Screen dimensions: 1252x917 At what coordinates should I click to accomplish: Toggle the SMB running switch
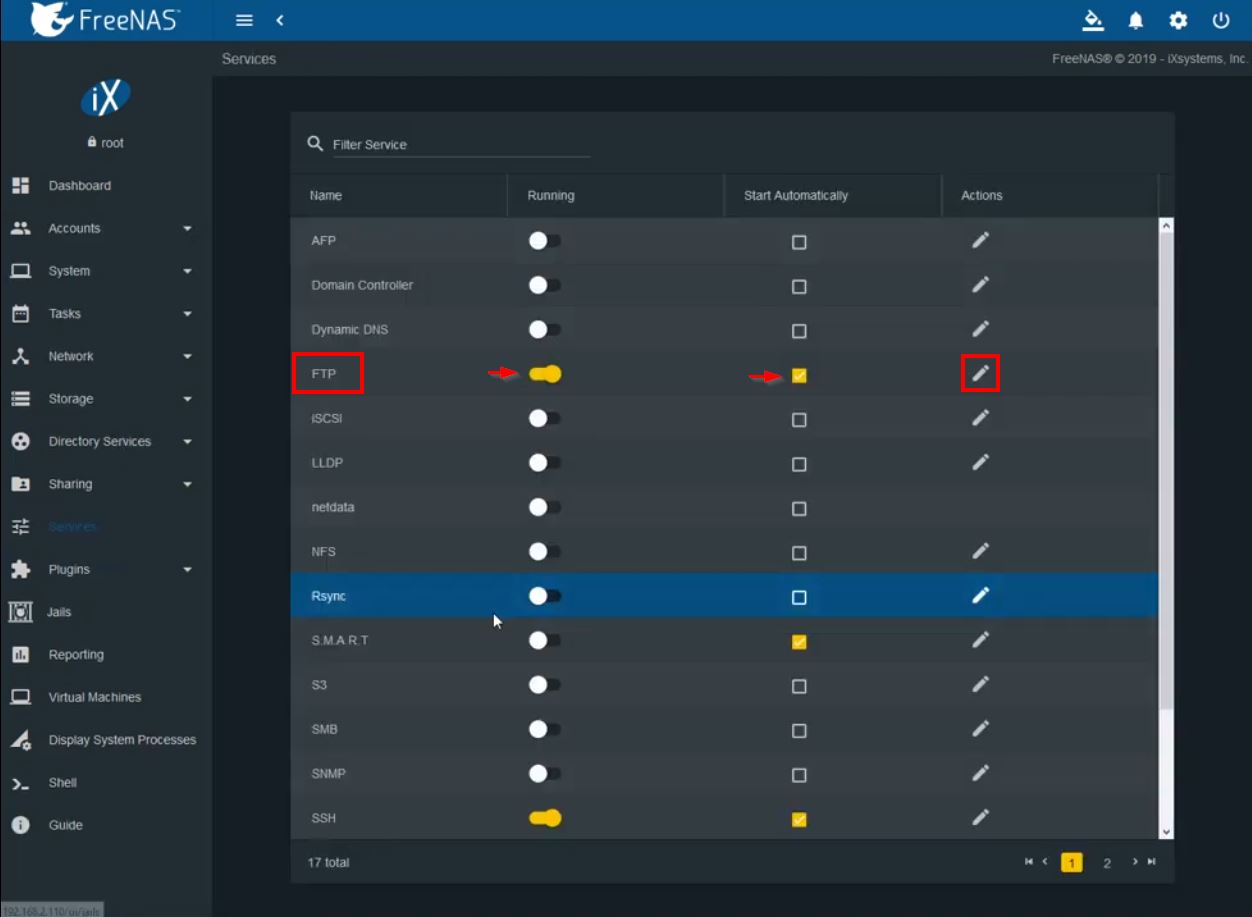[545, 729]
